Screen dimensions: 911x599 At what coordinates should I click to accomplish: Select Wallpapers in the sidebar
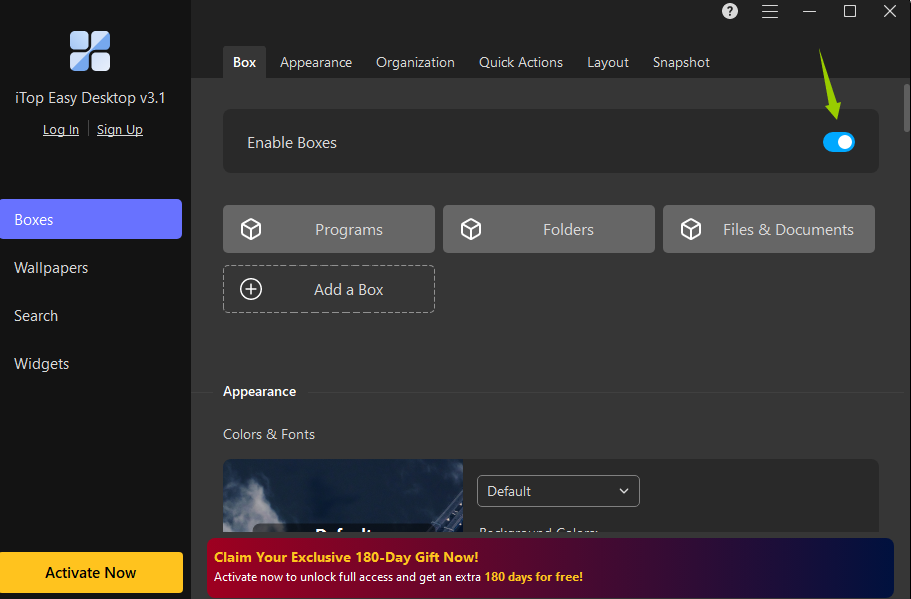tap(51, 268)
